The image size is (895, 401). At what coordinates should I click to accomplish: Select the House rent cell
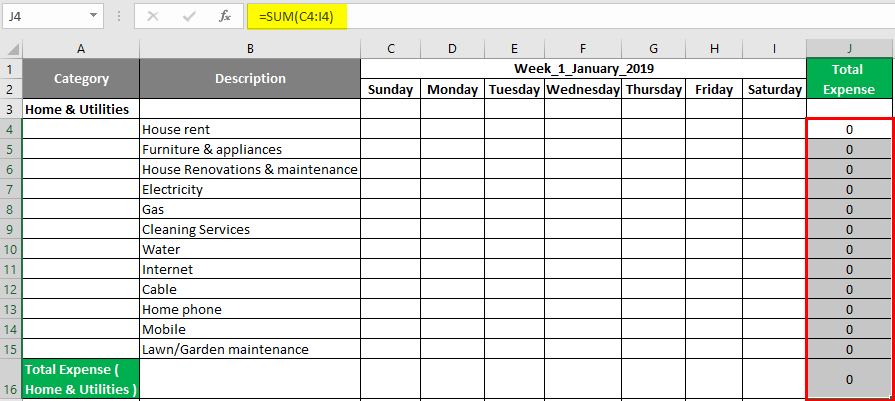coord(250,129)
